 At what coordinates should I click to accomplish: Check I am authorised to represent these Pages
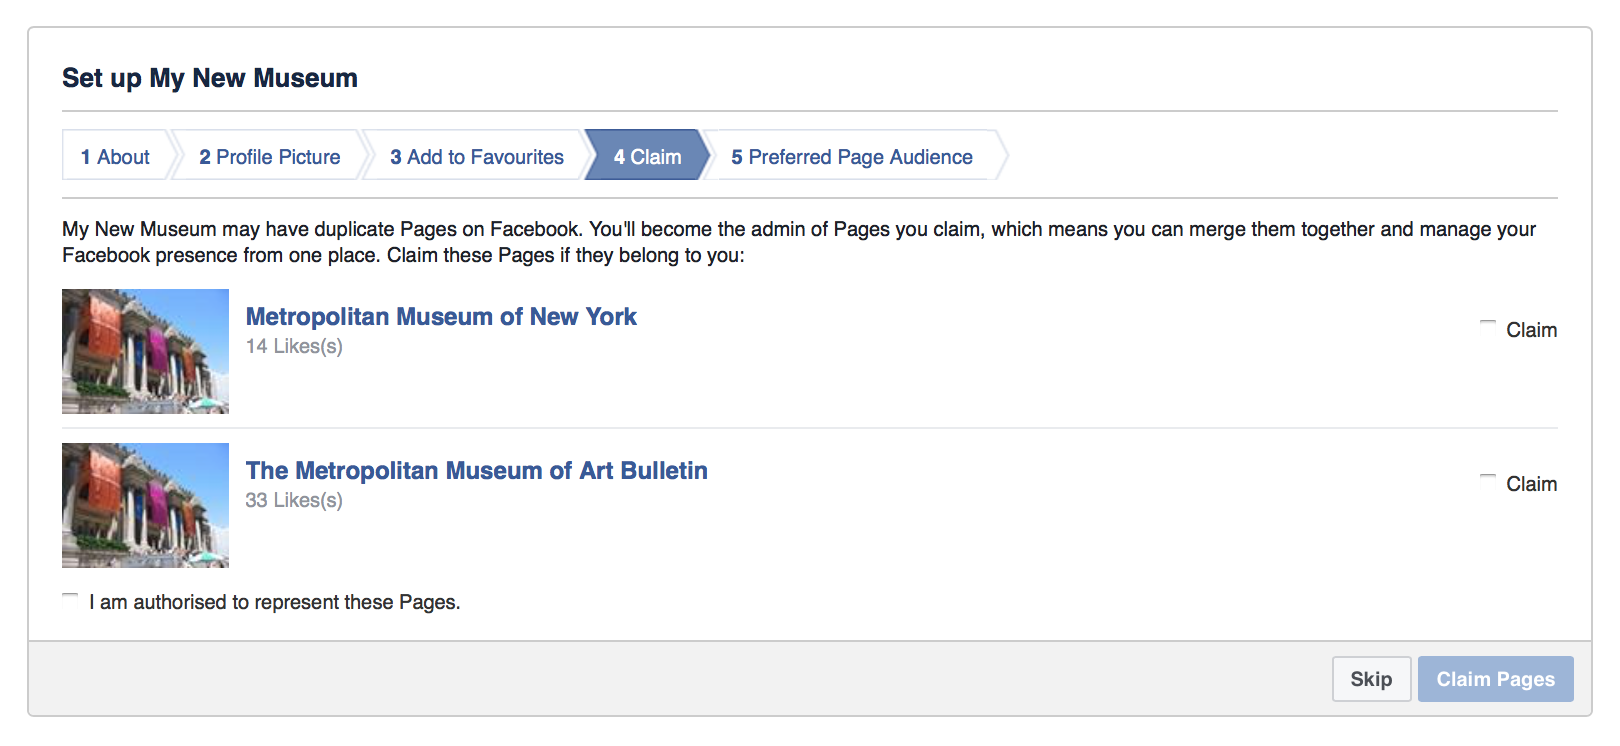70,600
